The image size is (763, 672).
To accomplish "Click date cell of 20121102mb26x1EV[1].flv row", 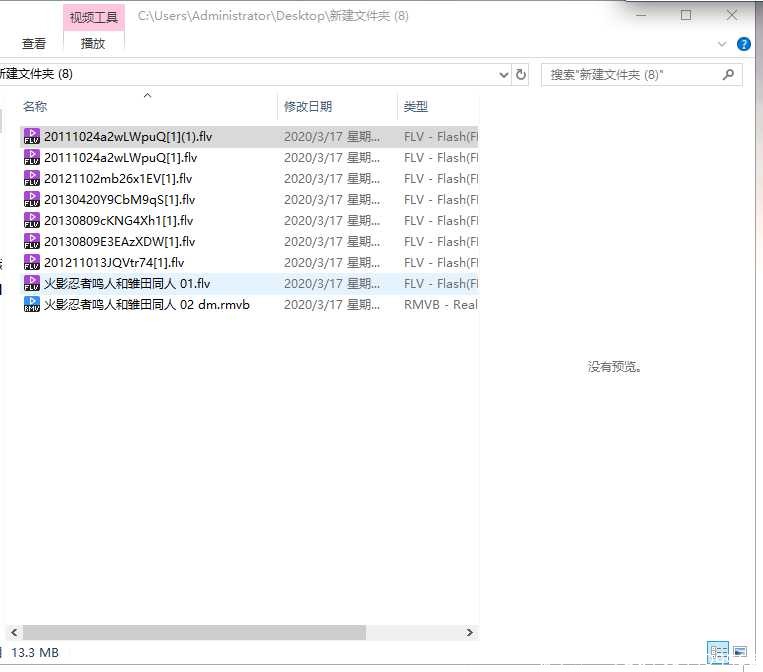I will click(x=332, y=179).
